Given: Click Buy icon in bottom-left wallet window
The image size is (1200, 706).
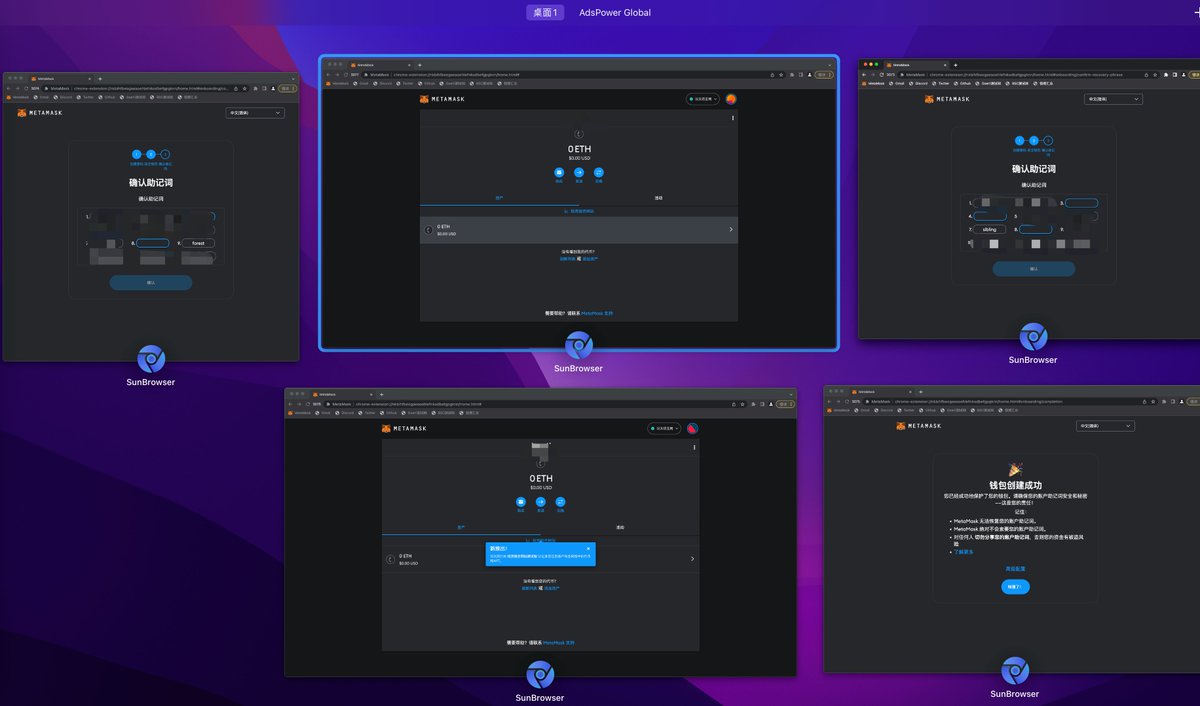Looking at the screenshot, I should coord(521,502).
